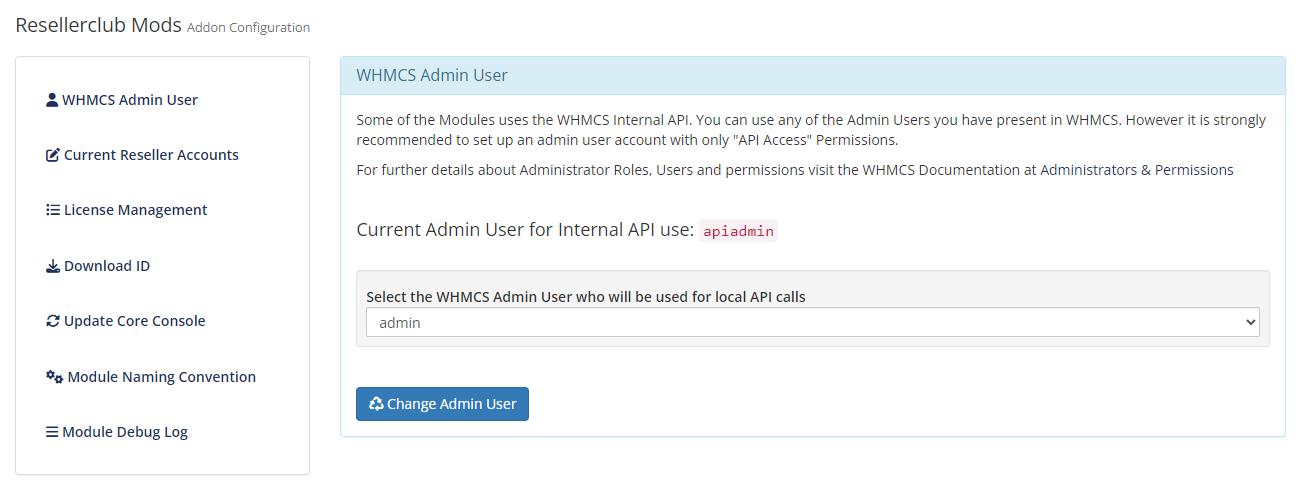
Task: Click the recycle icon on Change Admin User button
Action: [x=376, y=404]
